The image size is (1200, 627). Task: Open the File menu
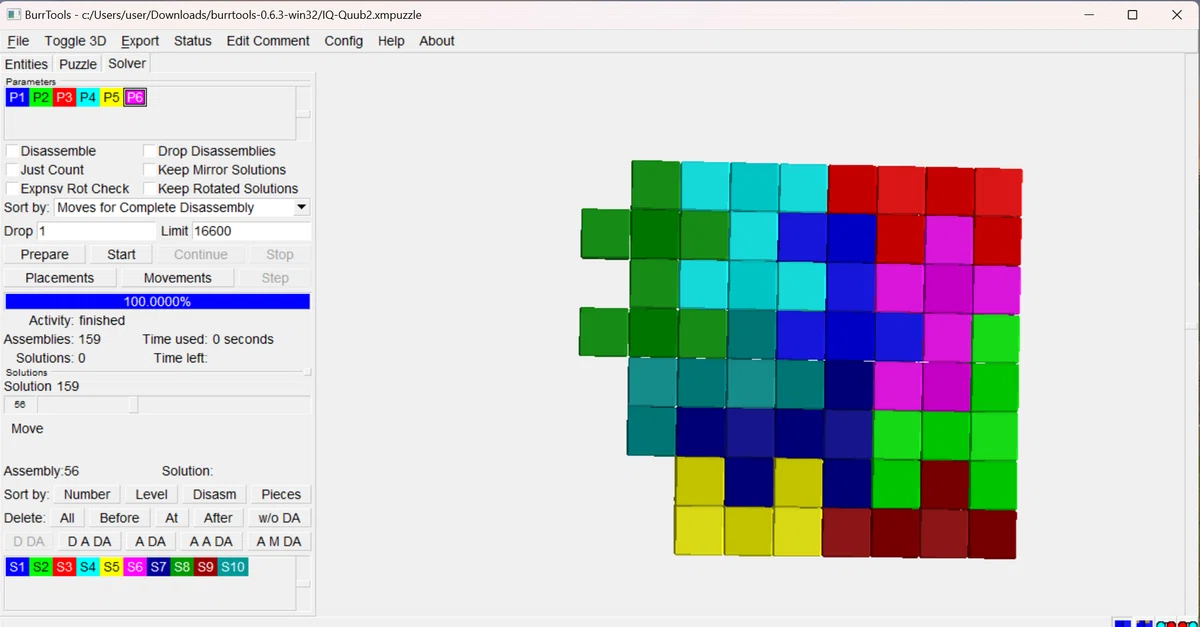[x=18, y=41]
